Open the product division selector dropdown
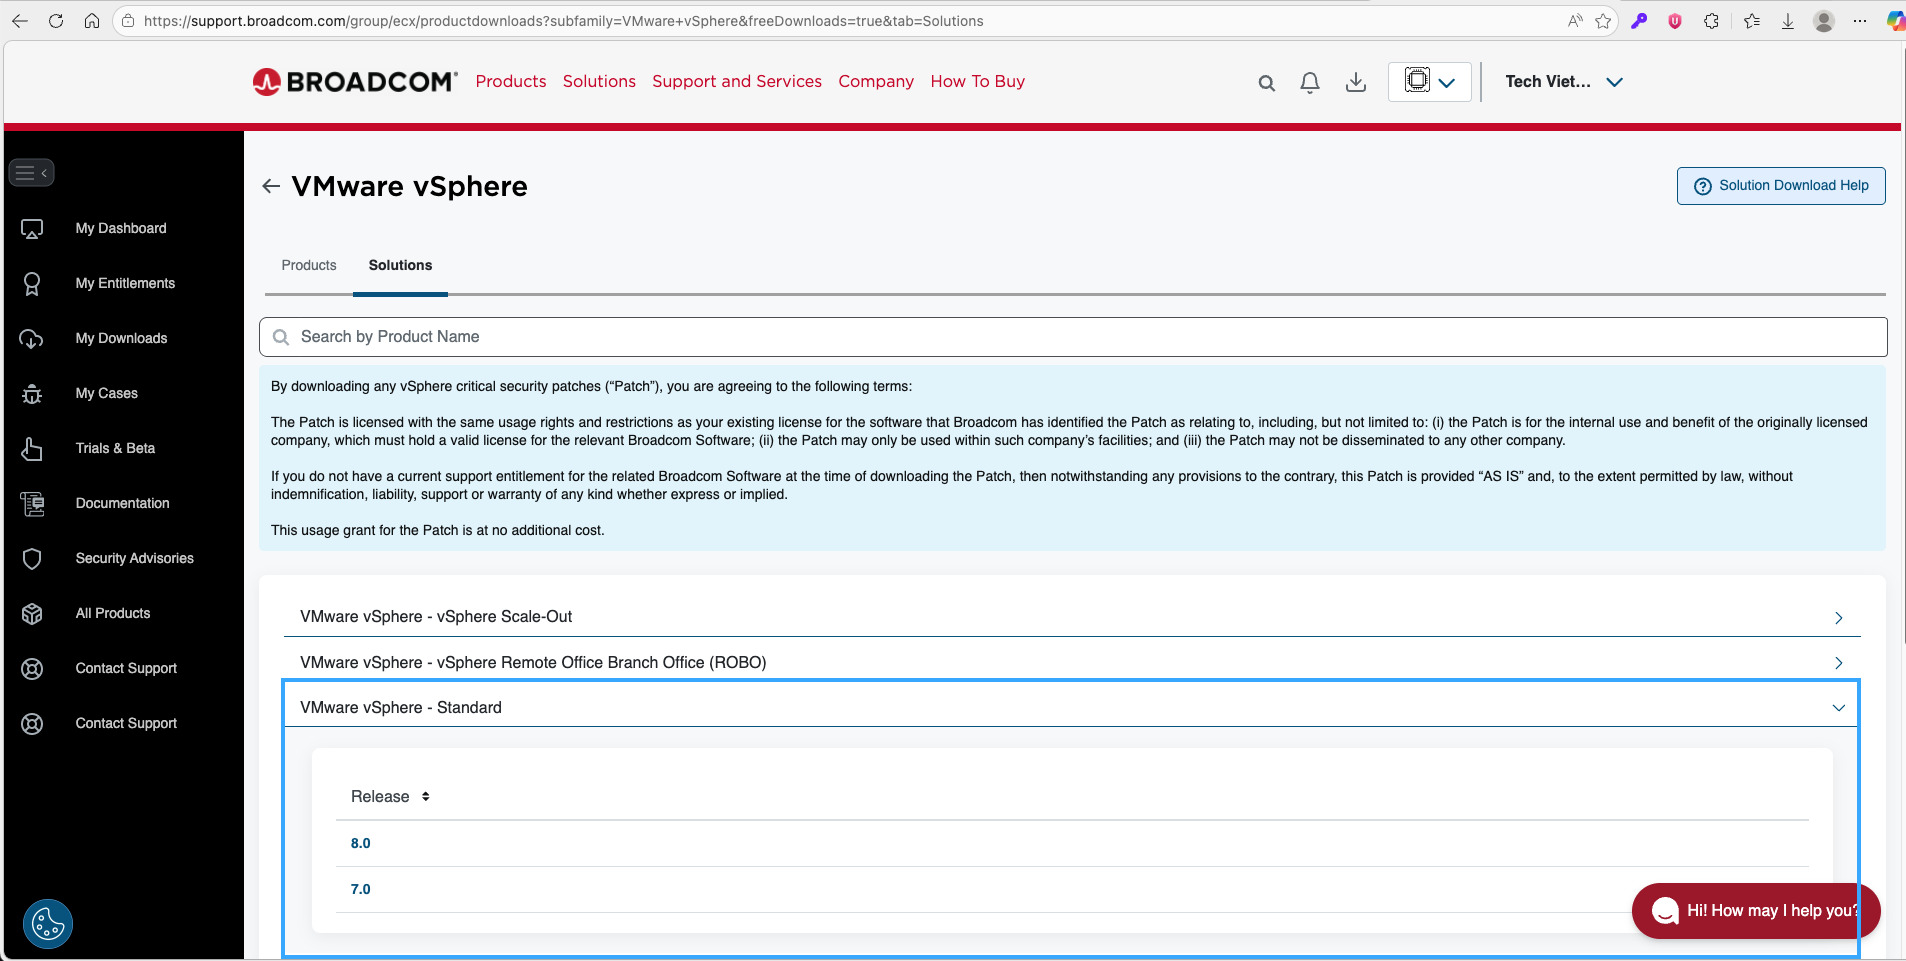 [1430, 82]
